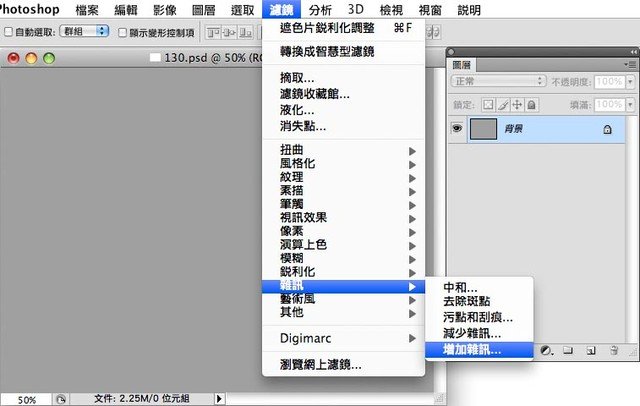This screenshot has height=406, width=640.
Task: Create a new layer icon
Action: (591, 351)
